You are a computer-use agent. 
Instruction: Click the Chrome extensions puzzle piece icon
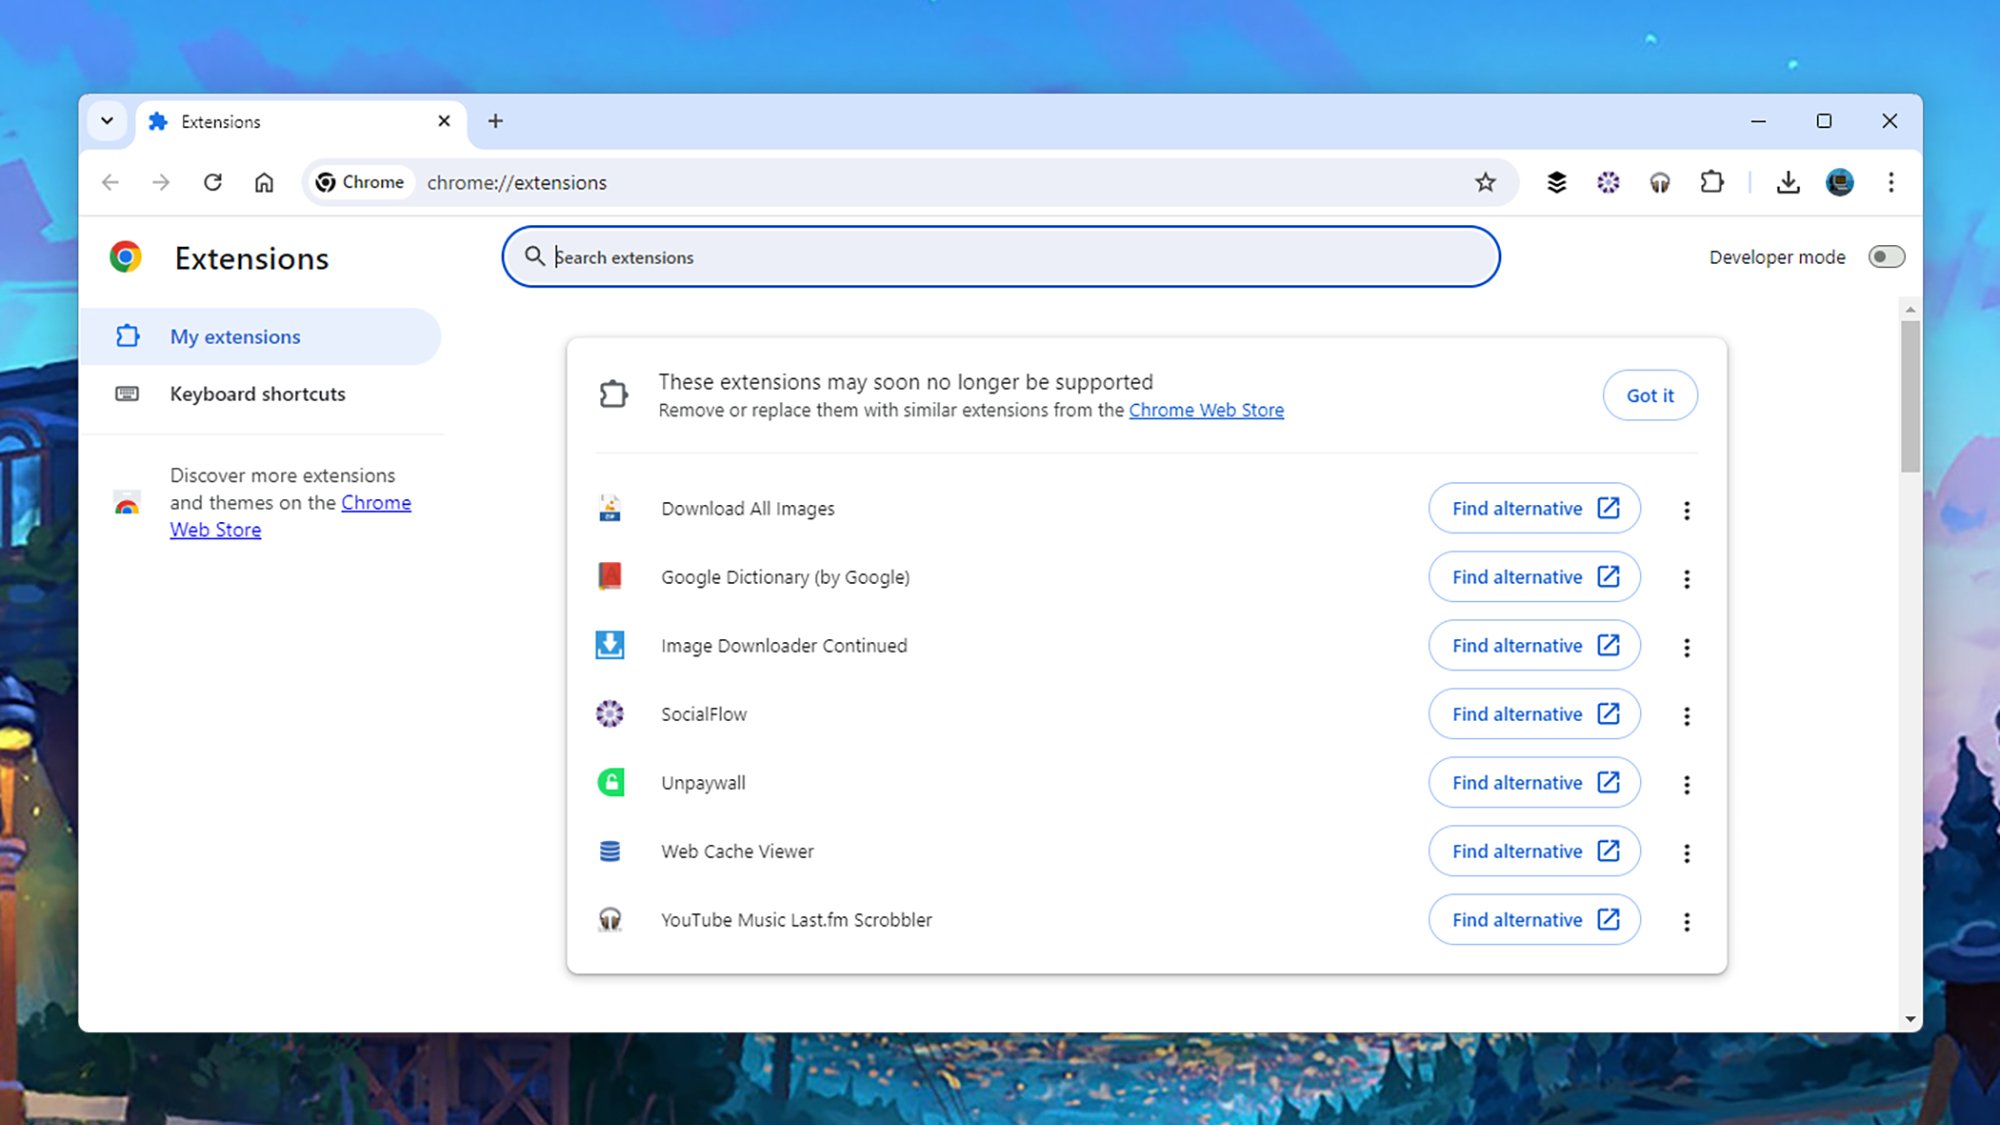click(1710, 181)
